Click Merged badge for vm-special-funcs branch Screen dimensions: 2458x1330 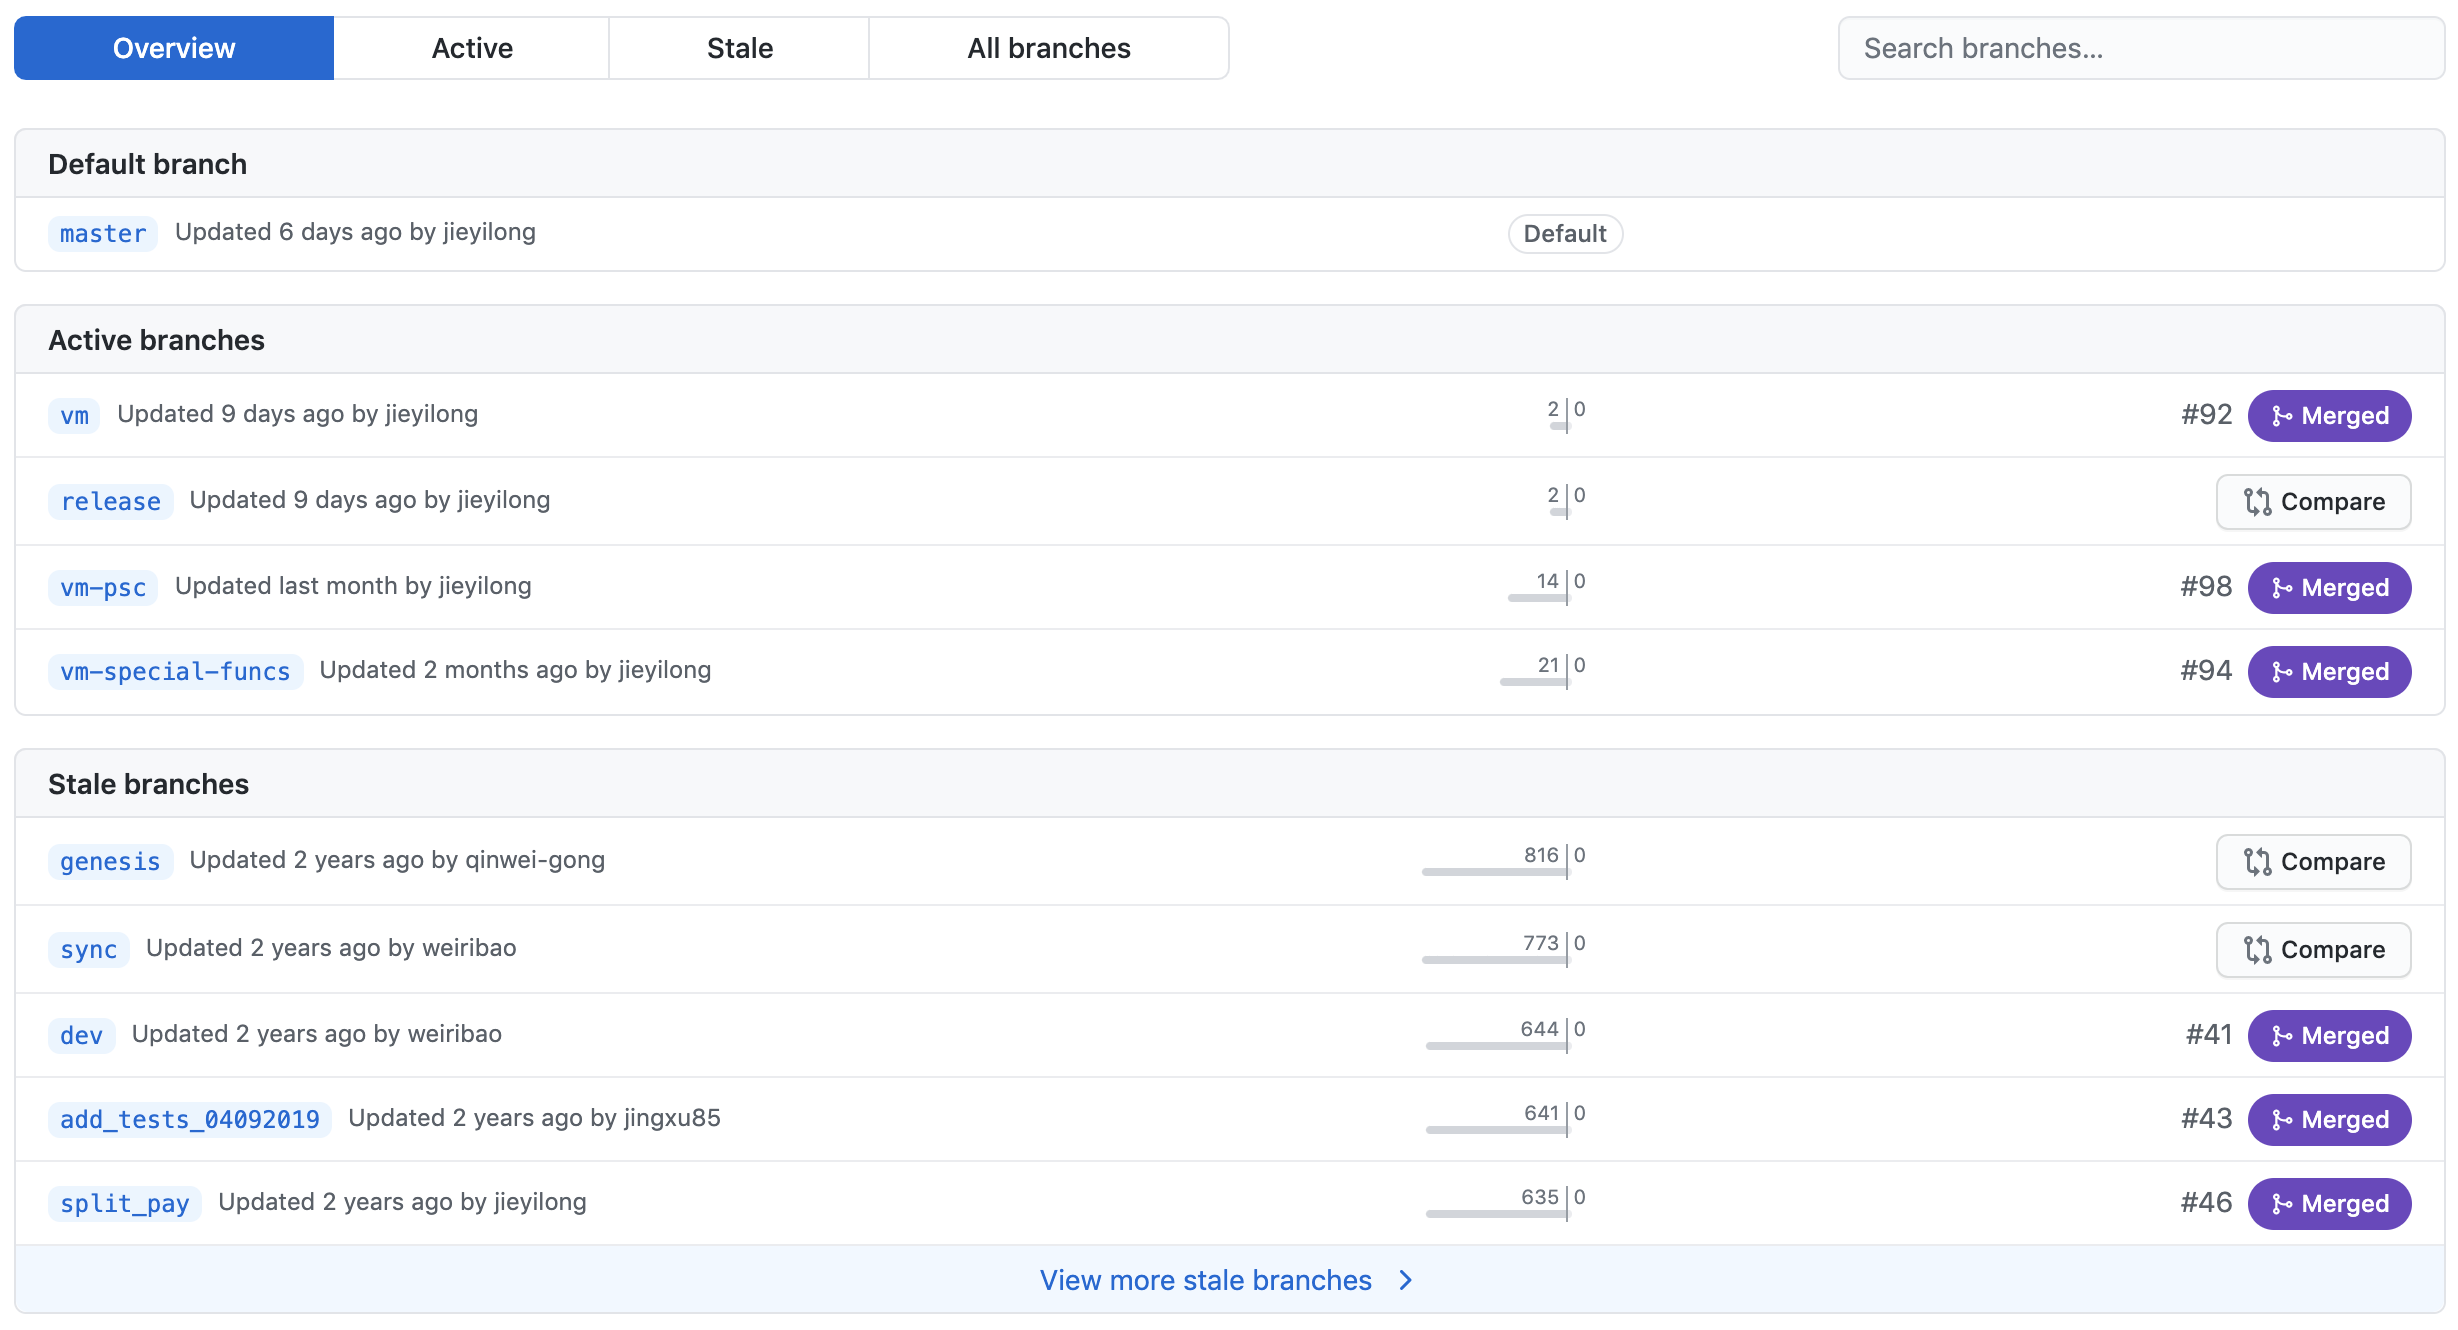[x=2328, y=672]
